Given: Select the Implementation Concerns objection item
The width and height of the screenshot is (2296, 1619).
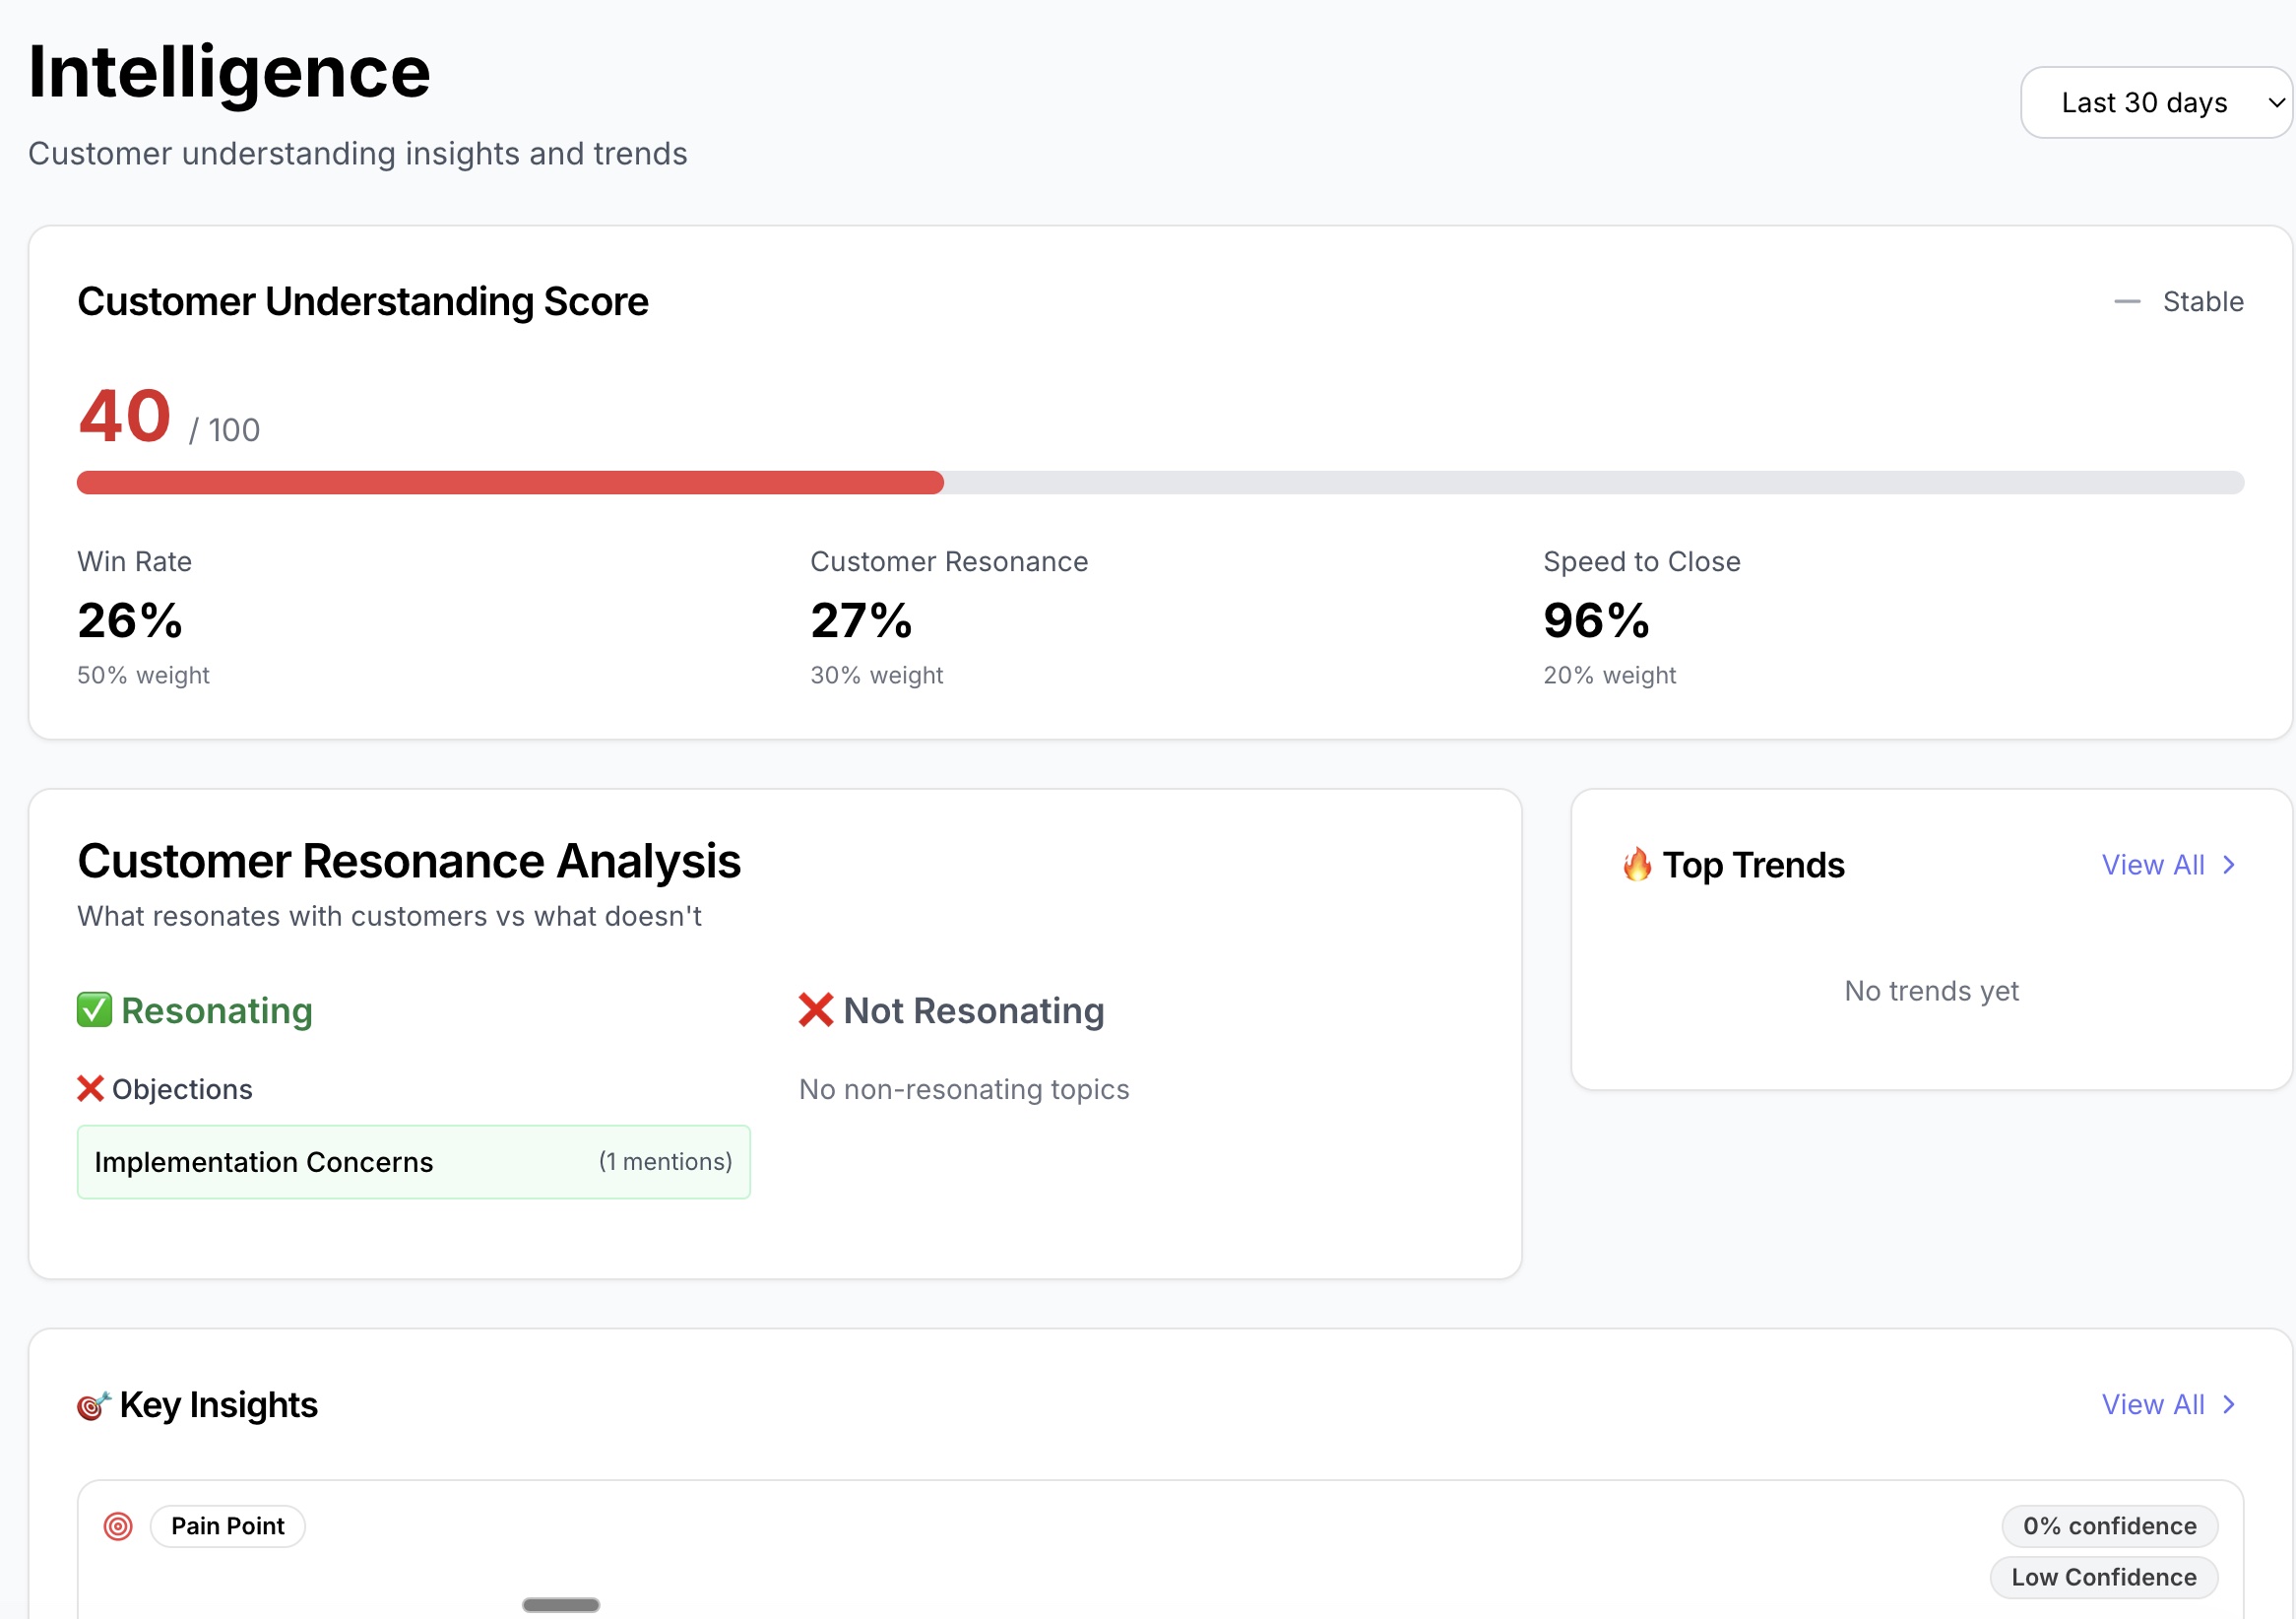Looking at the screenshot, I should (x=413, y=1162).
